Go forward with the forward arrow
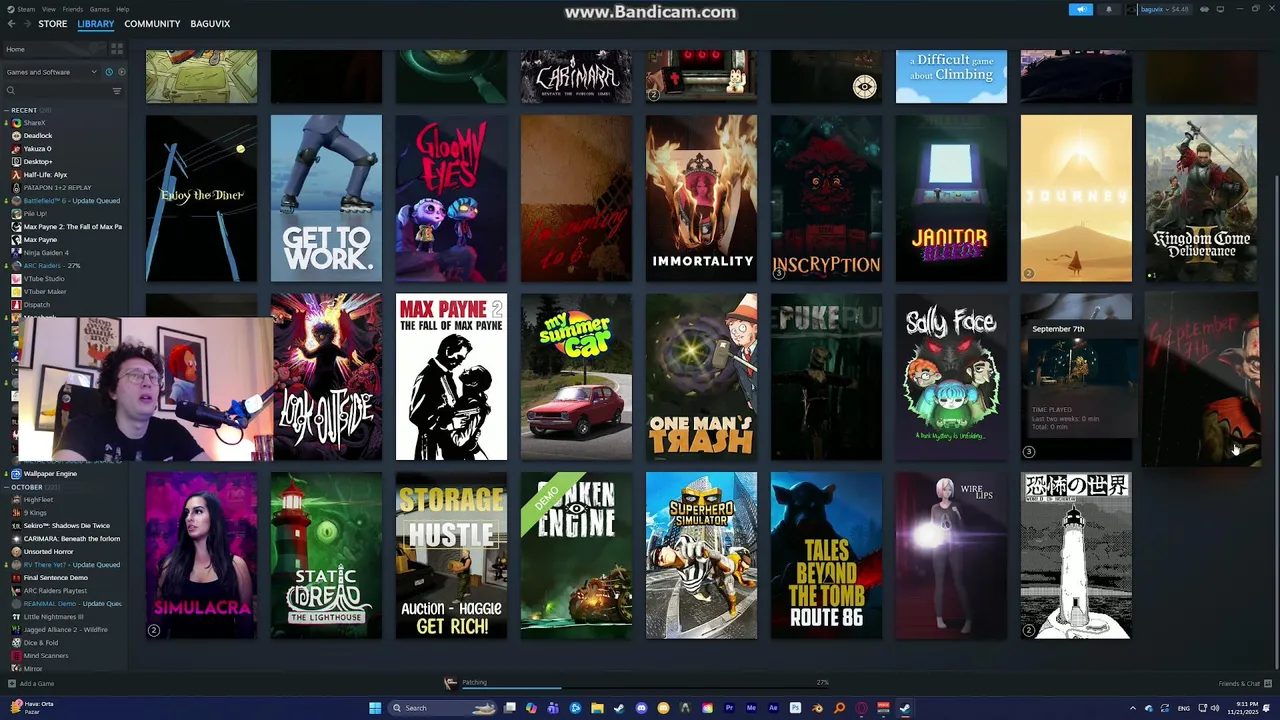 (x=27, y=23)
